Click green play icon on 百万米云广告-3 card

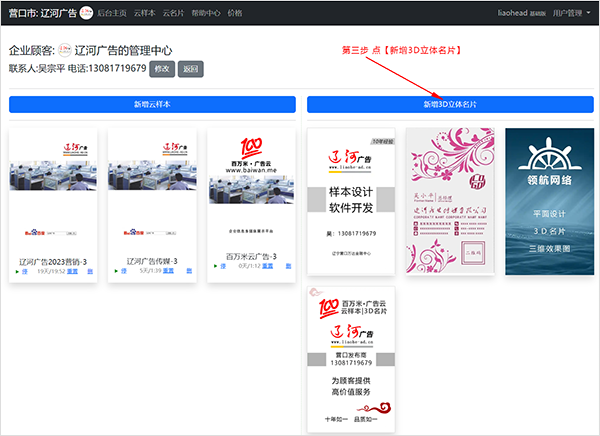215,266
